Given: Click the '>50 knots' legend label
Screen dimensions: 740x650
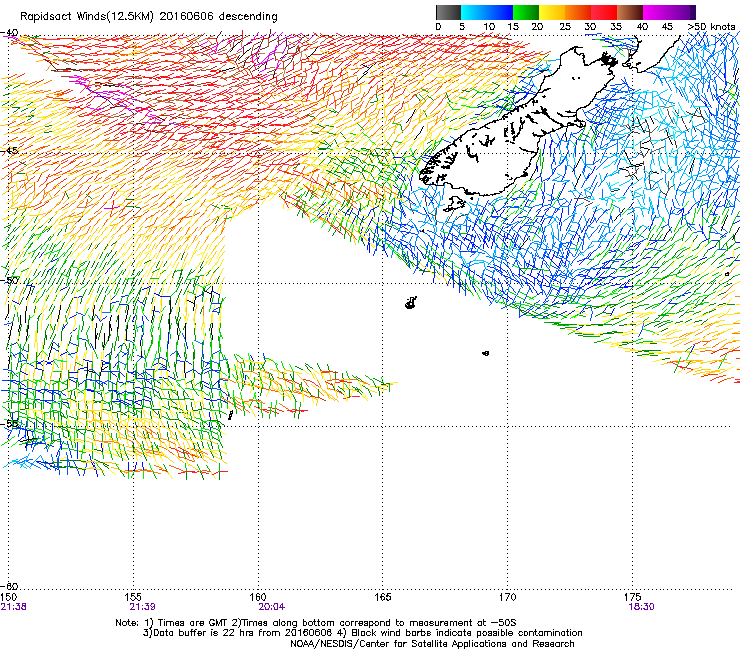Looking at the screenshot, I should (711, 27).
